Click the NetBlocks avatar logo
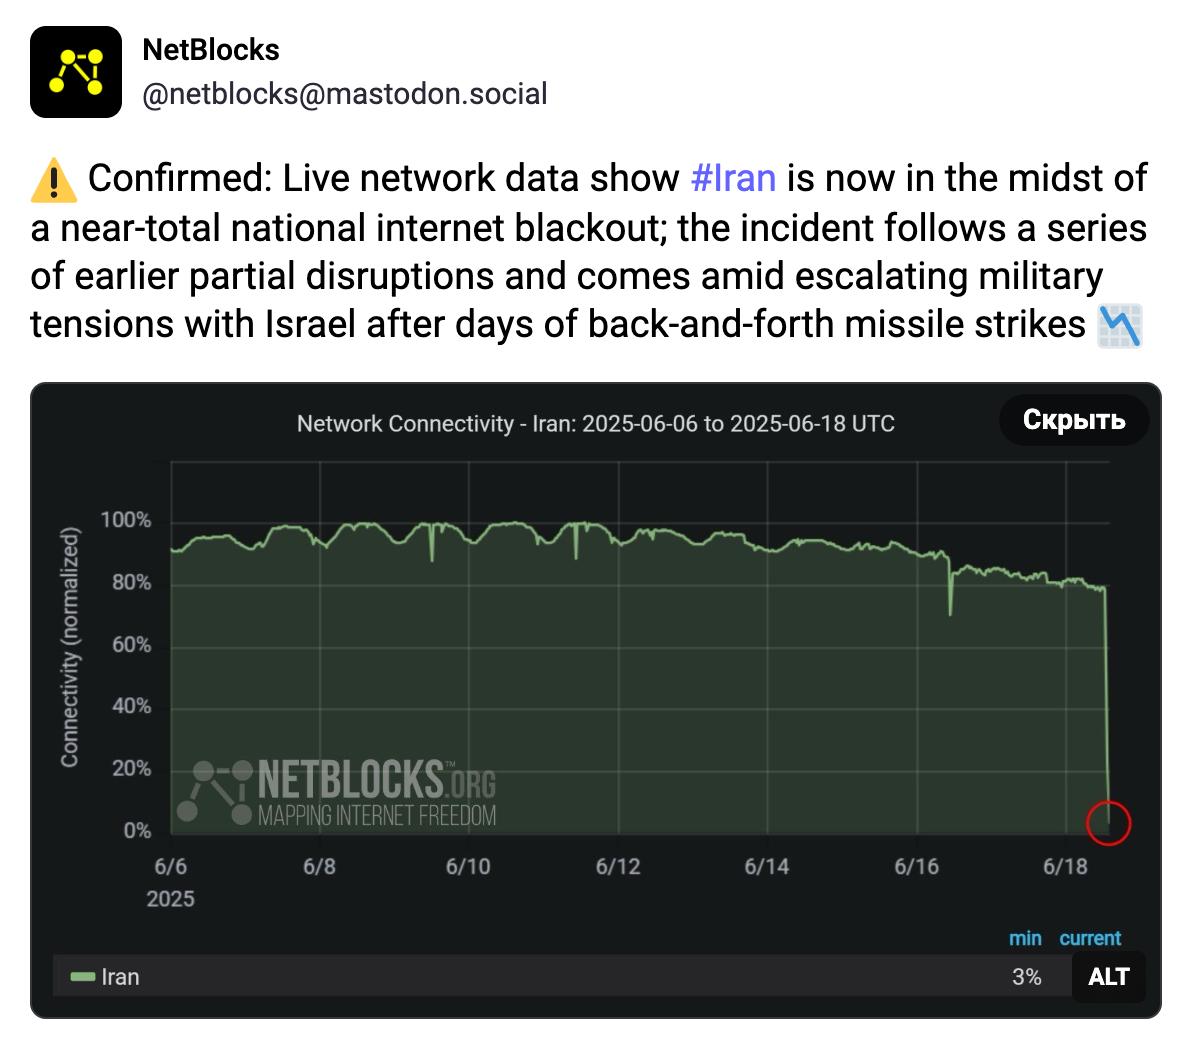 pyautogui.click(x=76, y=72)
